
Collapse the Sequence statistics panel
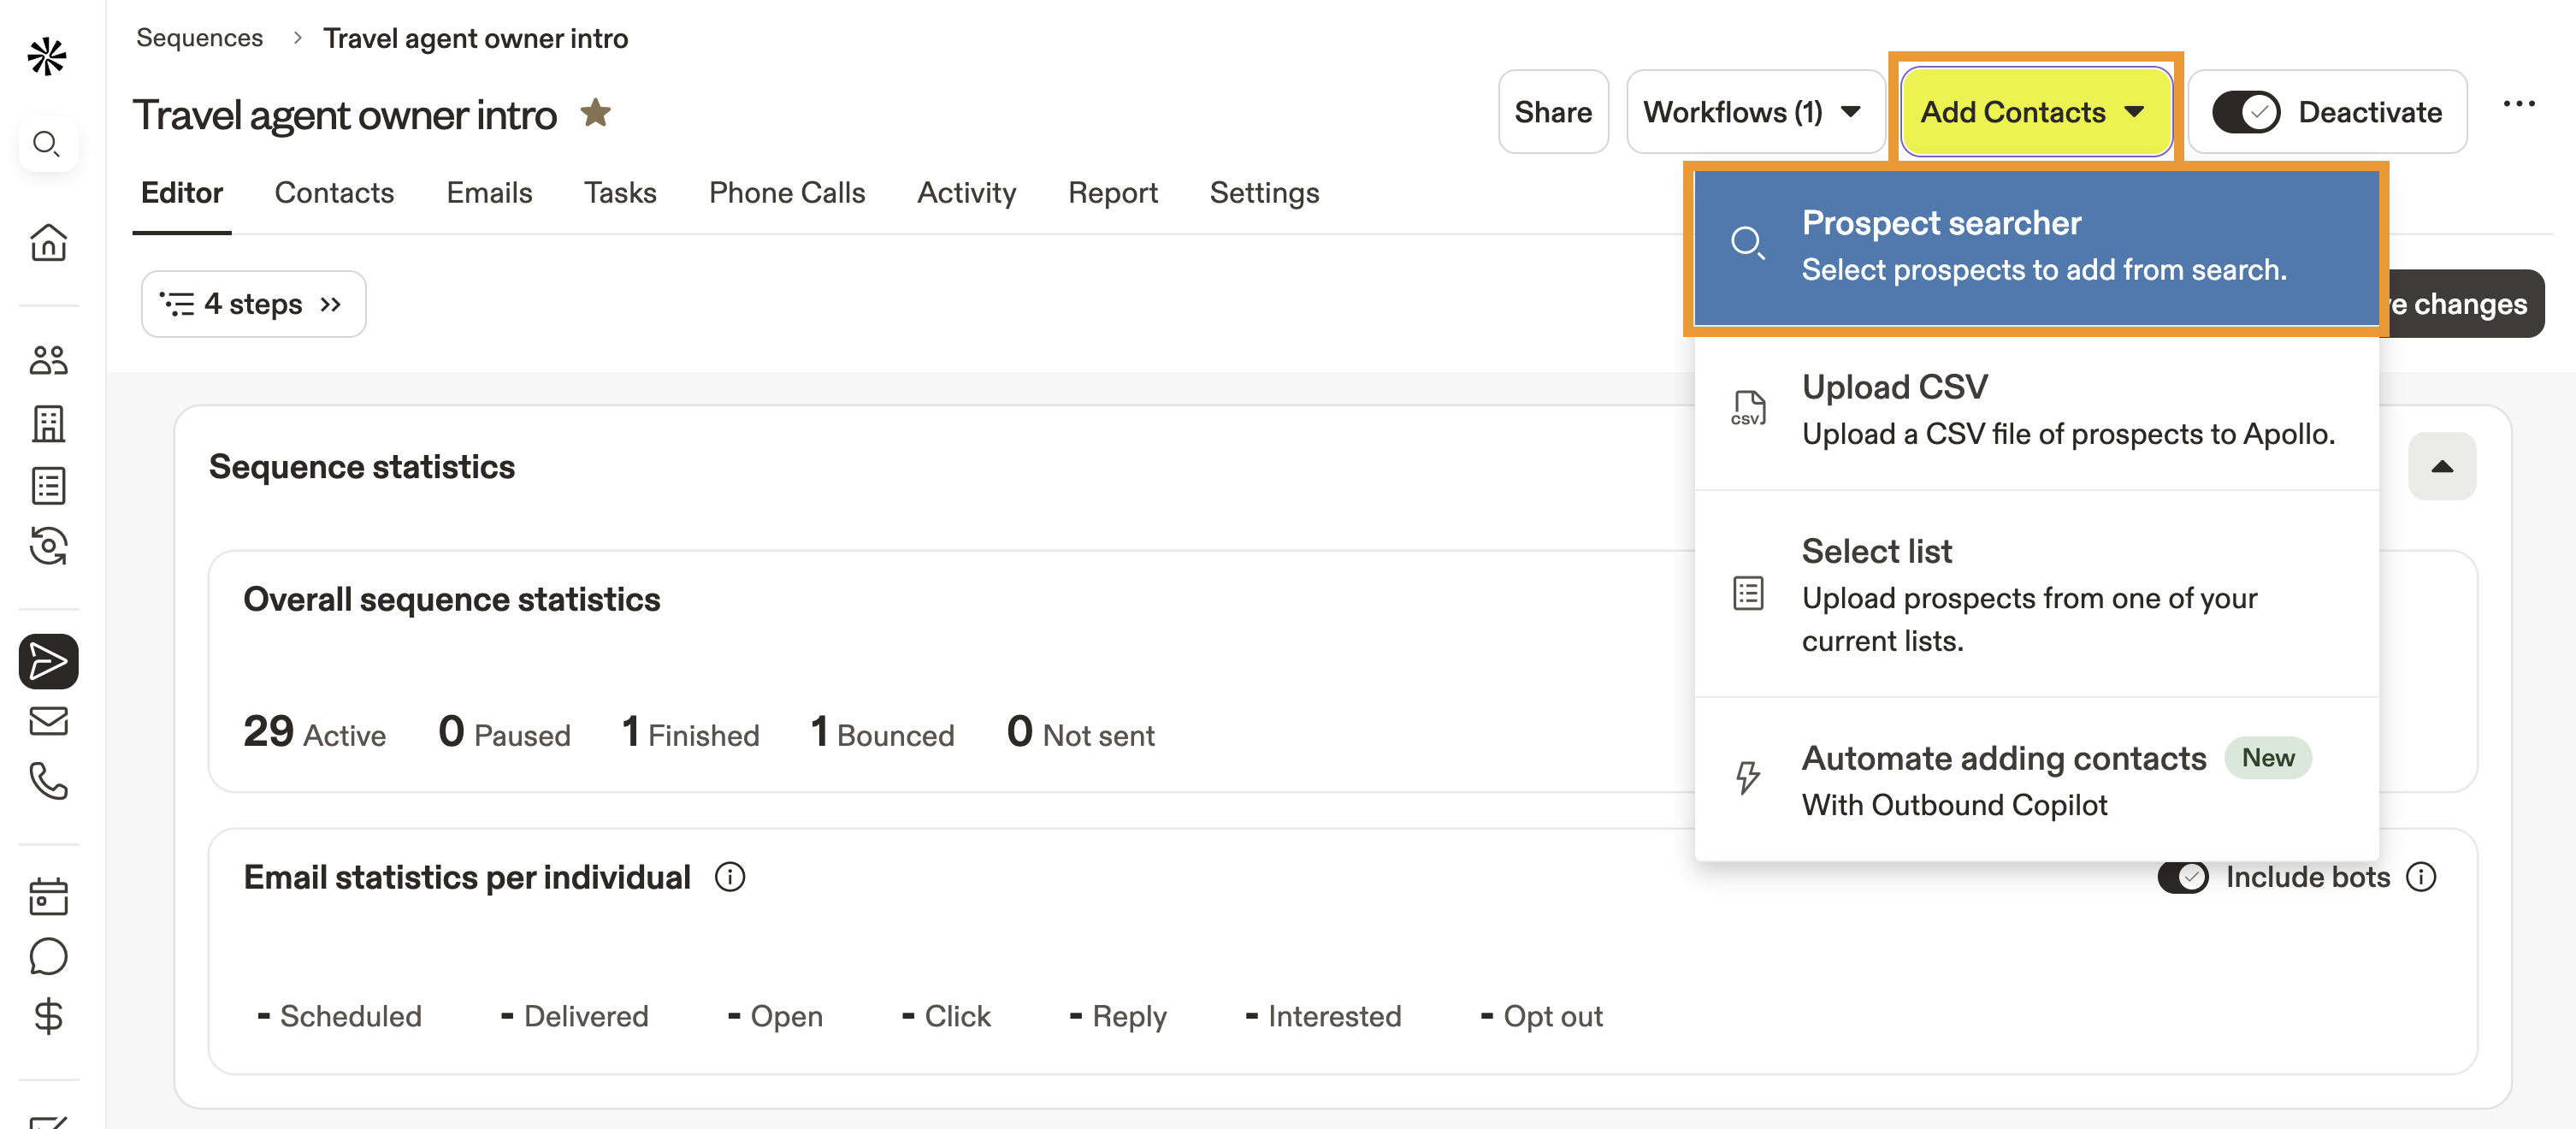point(2441,466)
